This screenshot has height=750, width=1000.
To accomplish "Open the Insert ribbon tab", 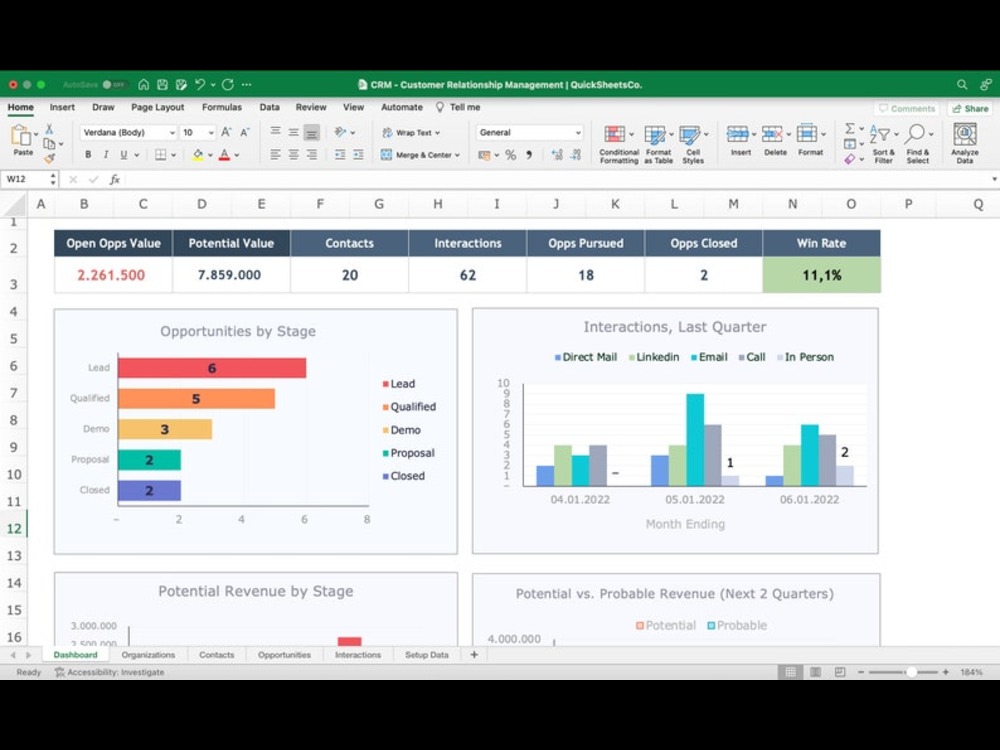I will tap(62, 107).
